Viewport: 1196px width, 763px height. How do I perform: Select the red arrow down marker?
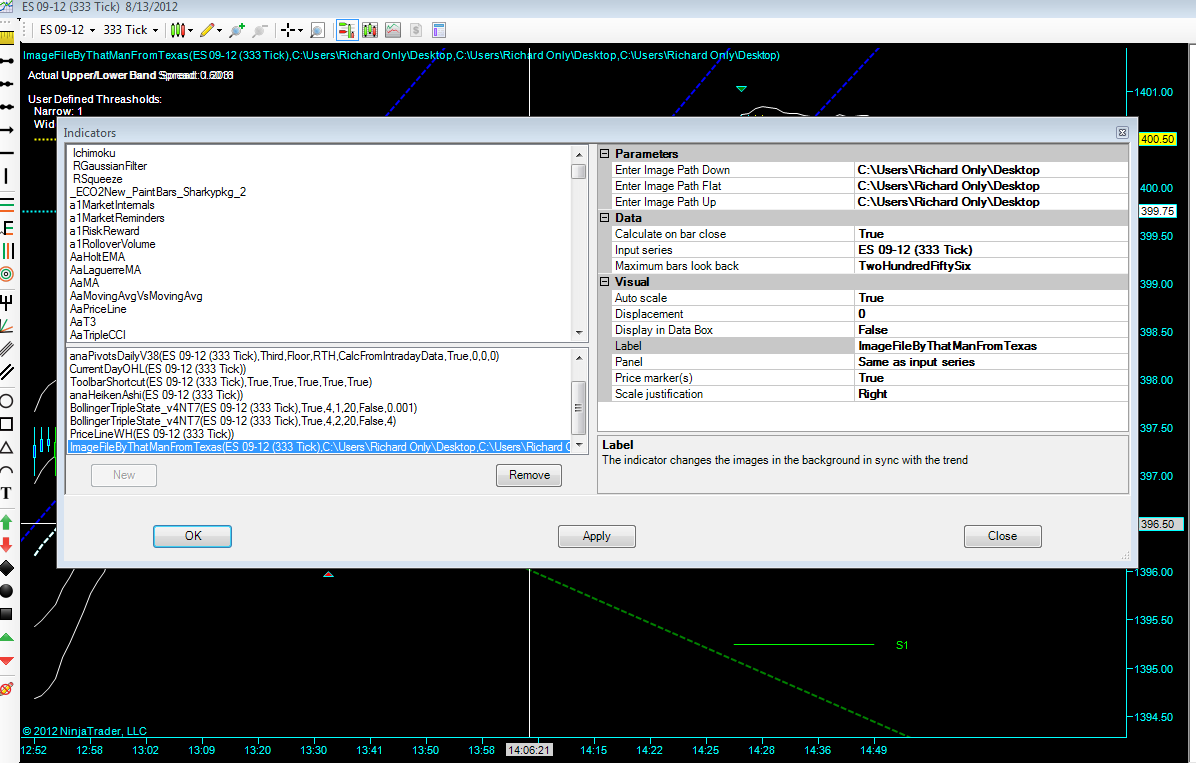(x=7, y=545)
